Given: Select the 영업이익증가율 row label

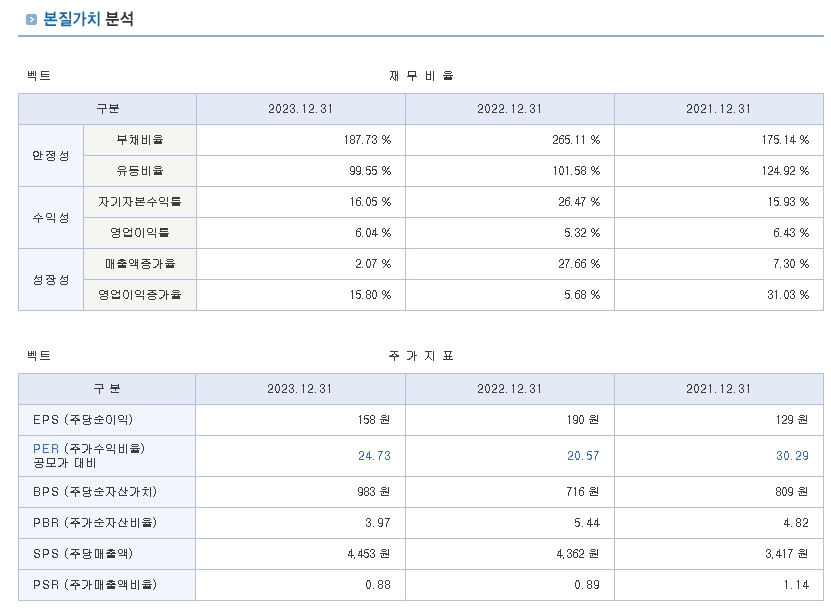Looking at the screenshot, I should pyautogui.click(x=140, y=295).
